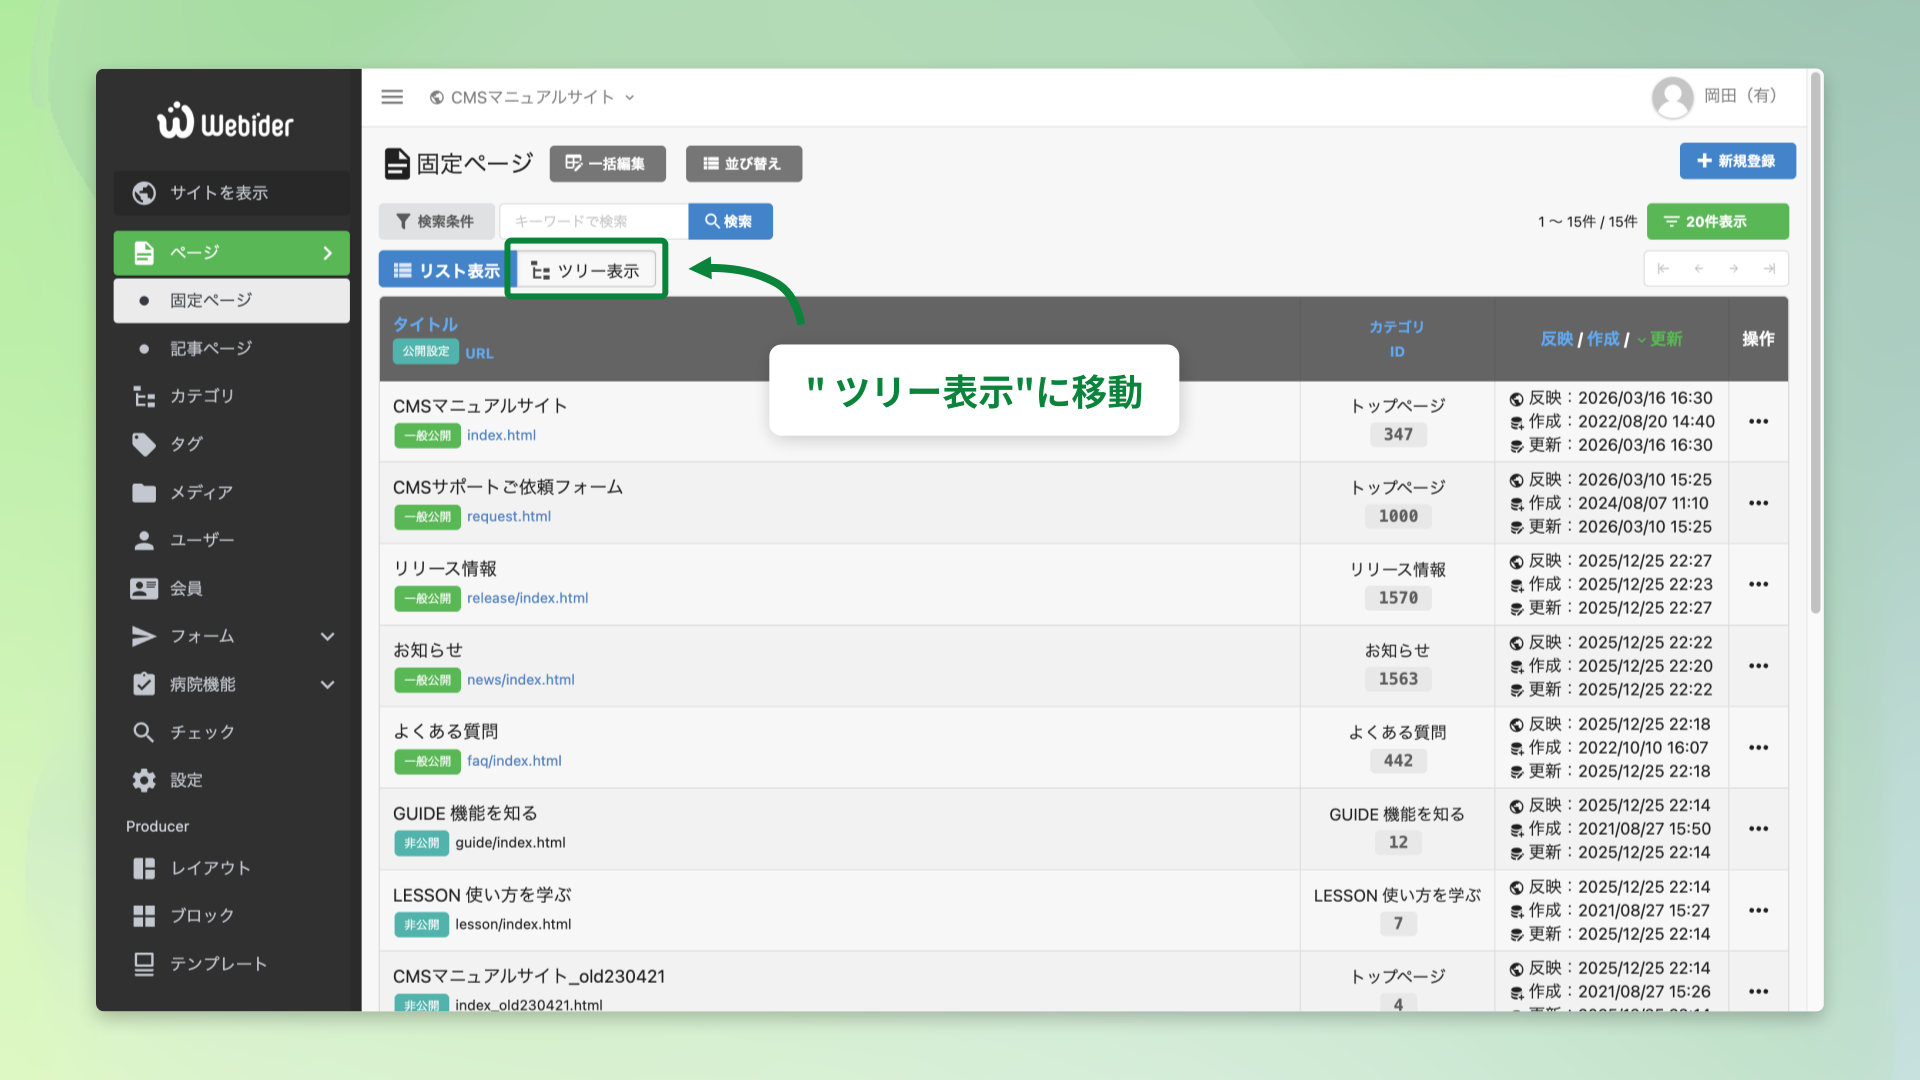
Task: Go to next page arrow
Action: coord(1734,268)
